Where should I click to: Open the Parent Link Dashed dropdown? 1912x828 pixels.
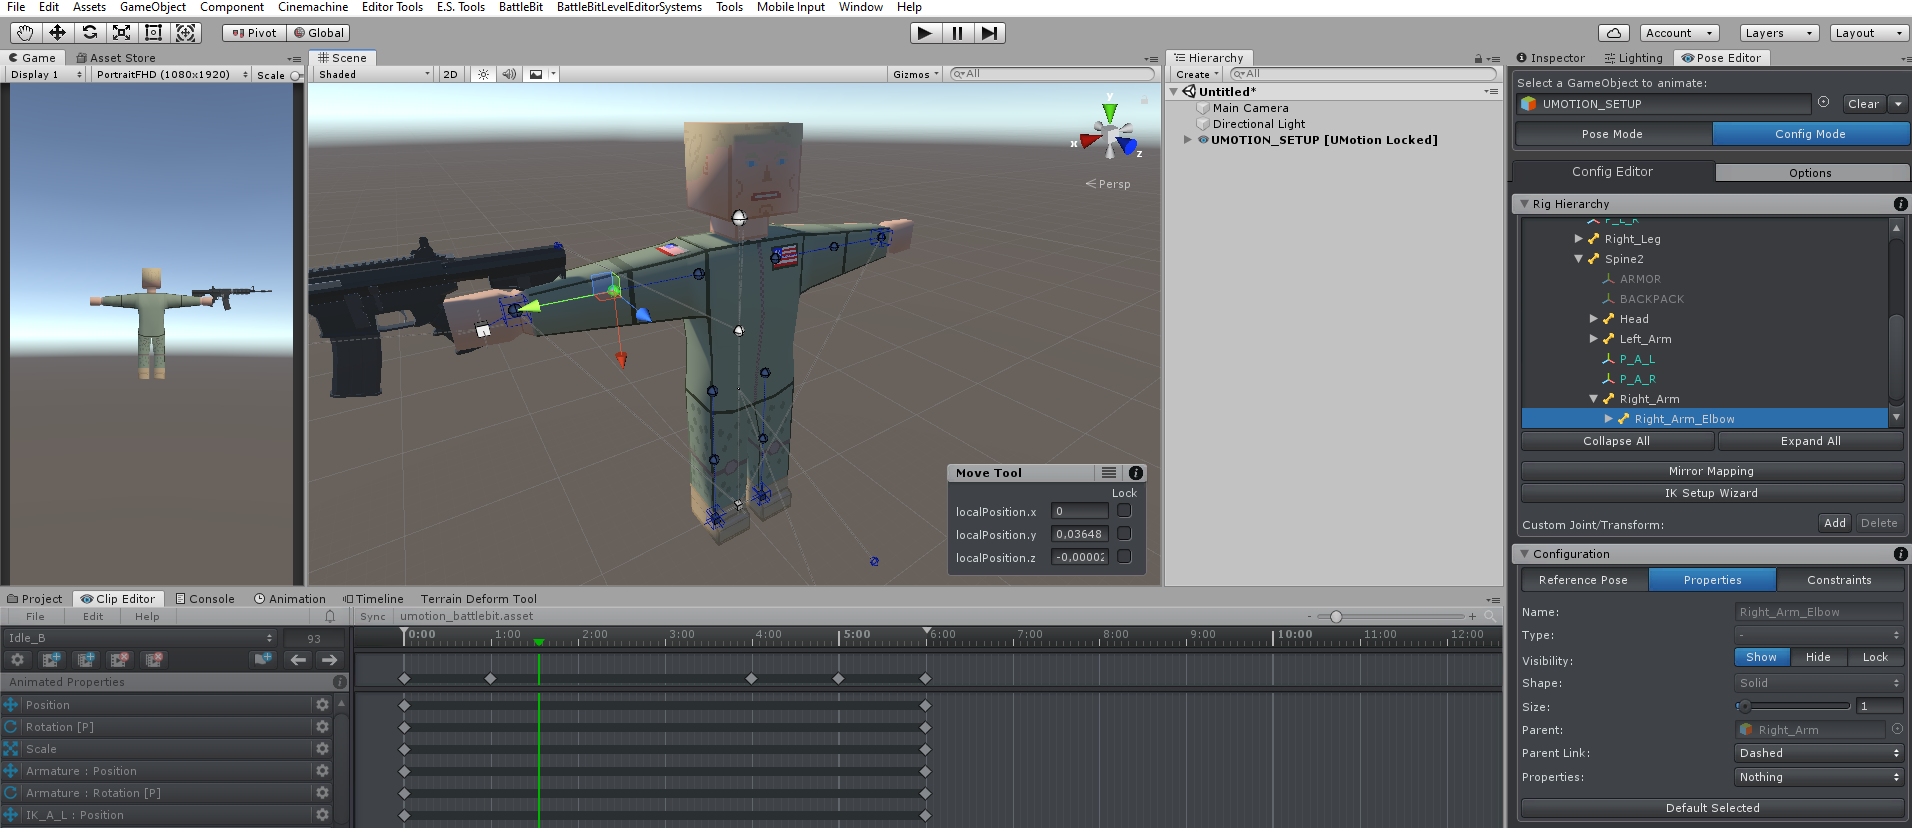click(1819, 753)
